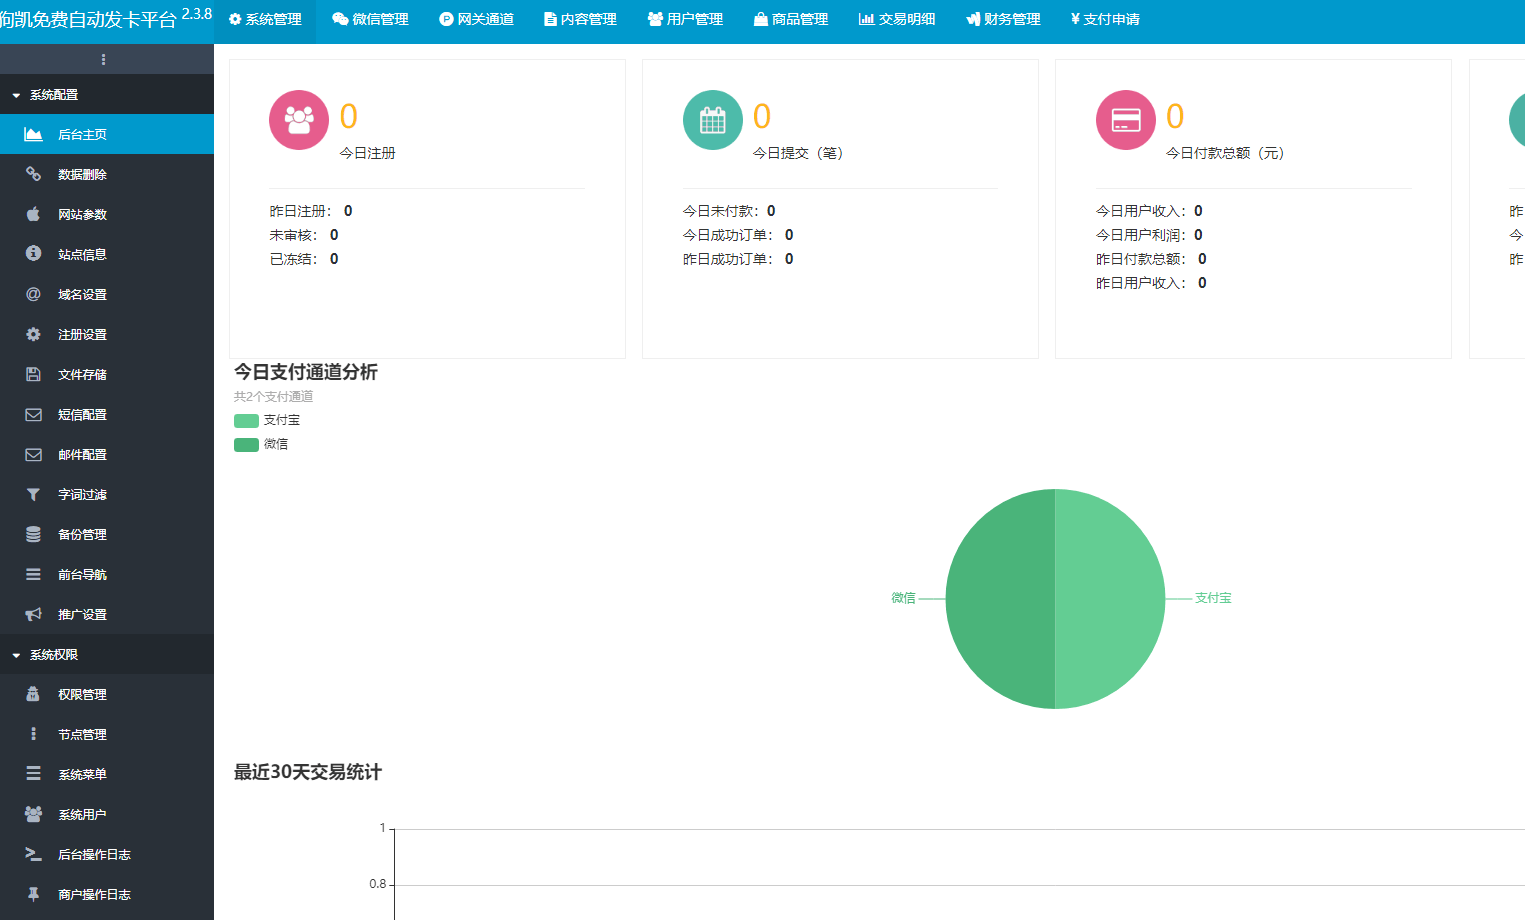Click the database icon beside 备份管理

[x=33, y=534]
